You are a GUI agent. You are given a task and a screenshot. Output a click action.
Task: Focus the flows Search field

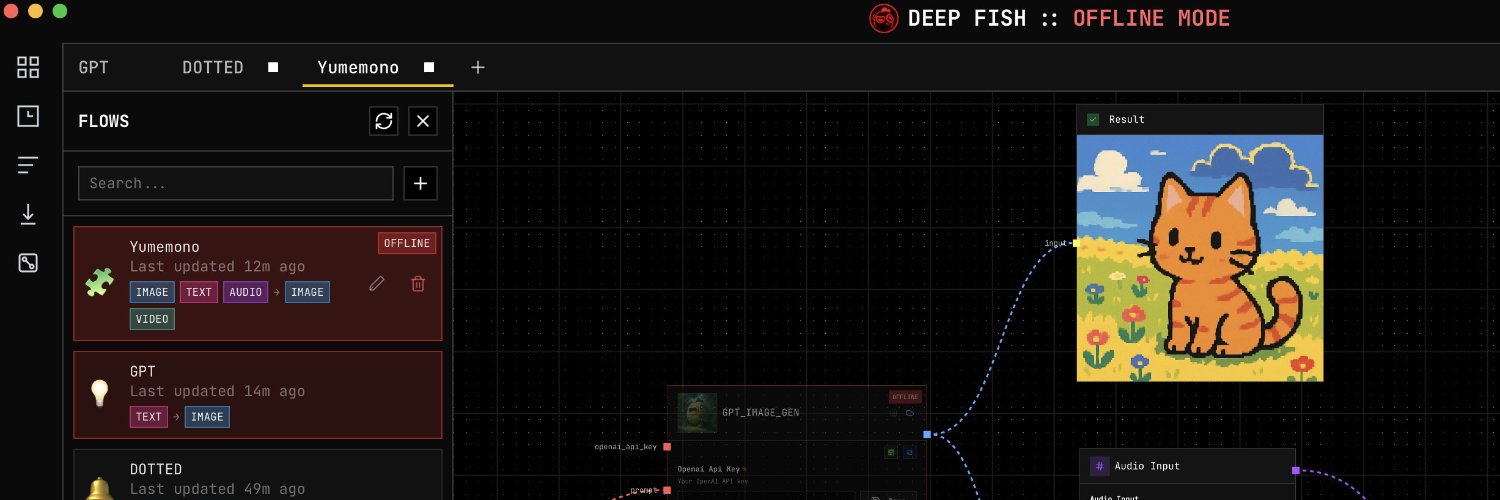click(x=236, y=183)
